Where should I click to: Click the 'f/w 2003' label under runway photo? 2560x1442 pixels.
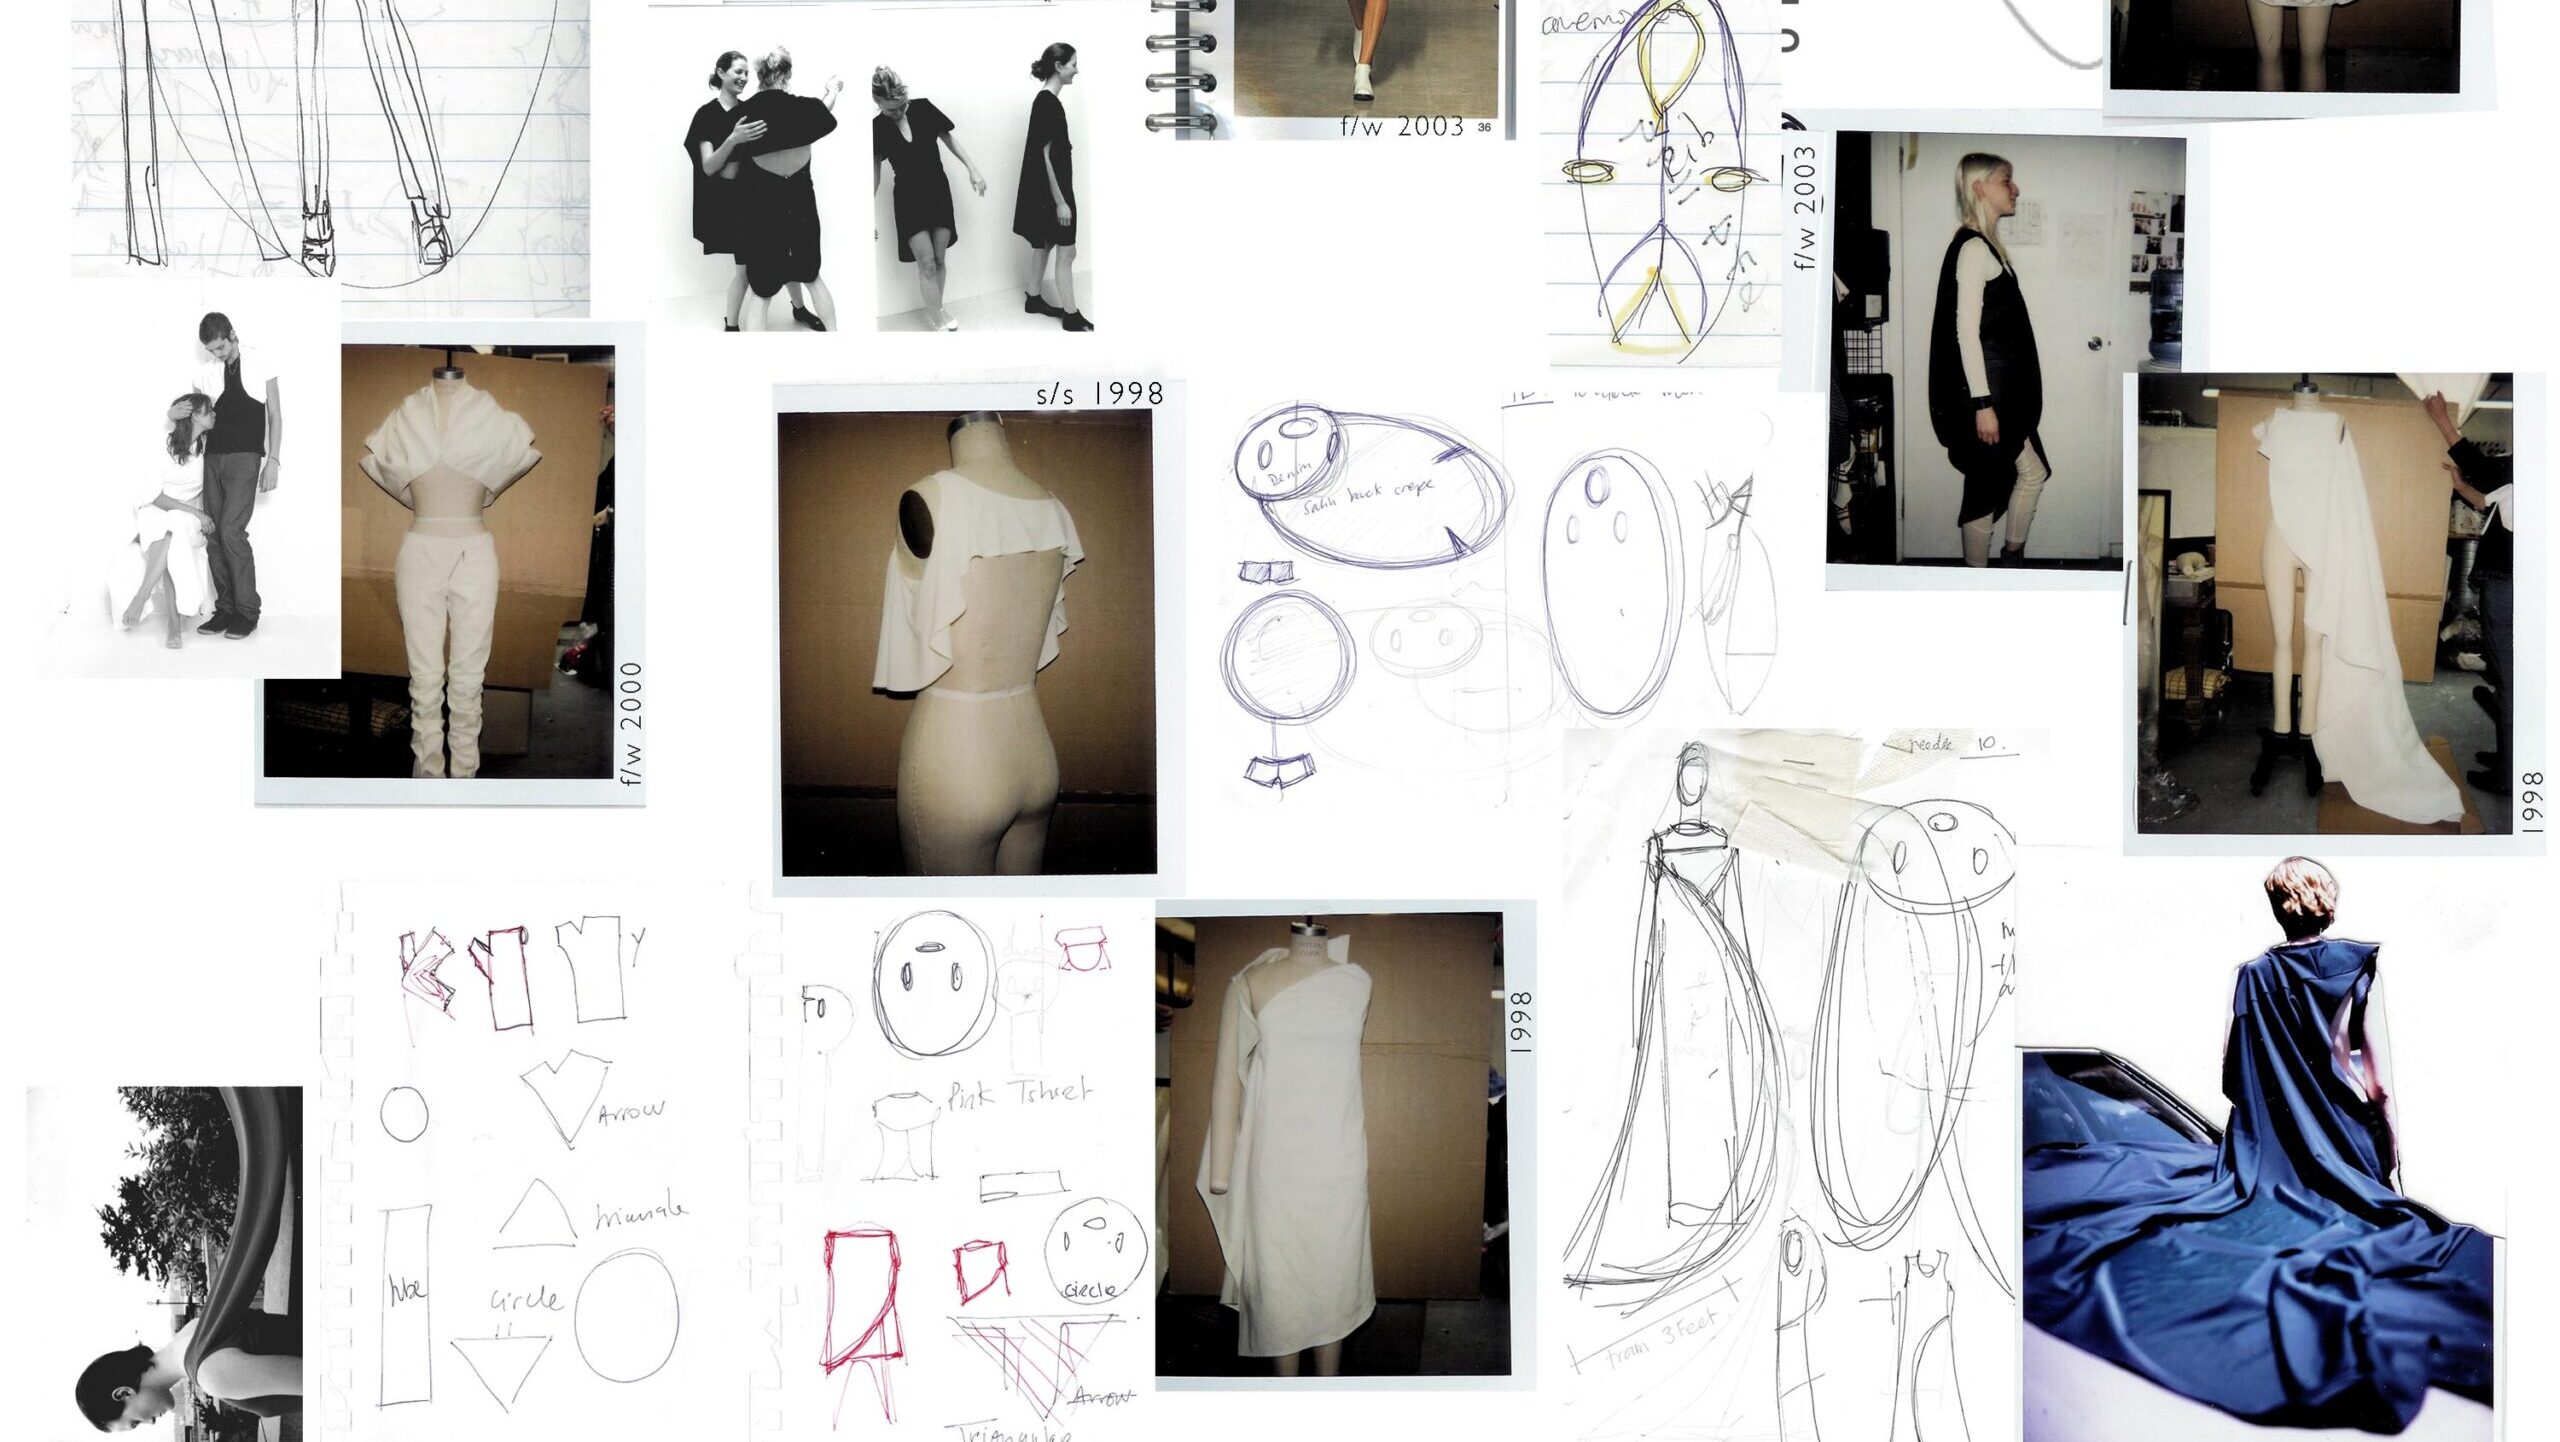(x=1402, y=126)
